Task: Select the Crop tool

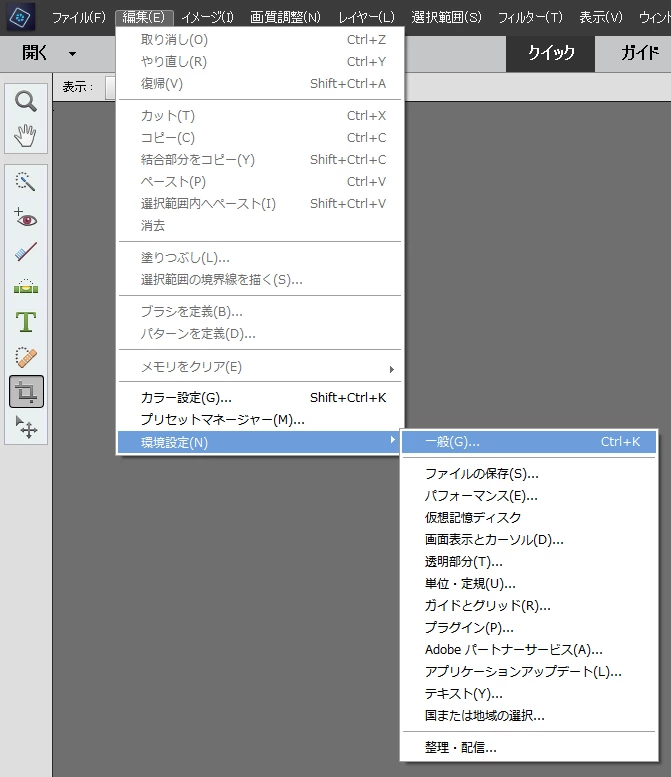Action: coord(26,392)
